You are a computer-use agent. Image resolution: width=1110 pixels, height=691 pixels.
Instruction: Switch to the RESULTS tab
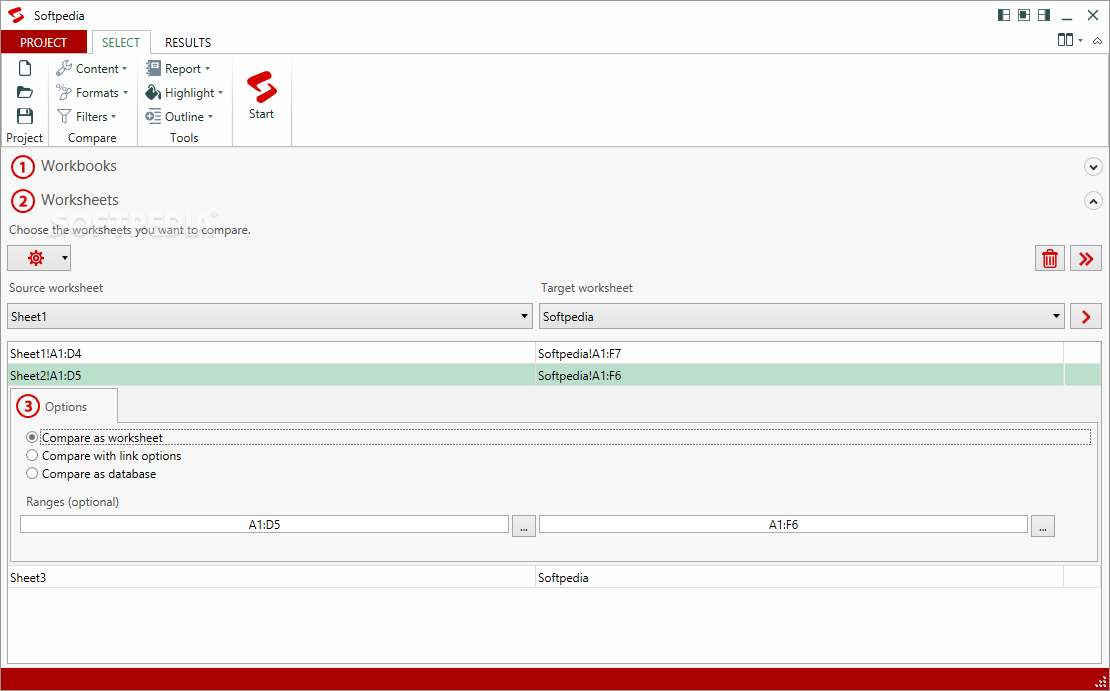(x=188, y=42)
